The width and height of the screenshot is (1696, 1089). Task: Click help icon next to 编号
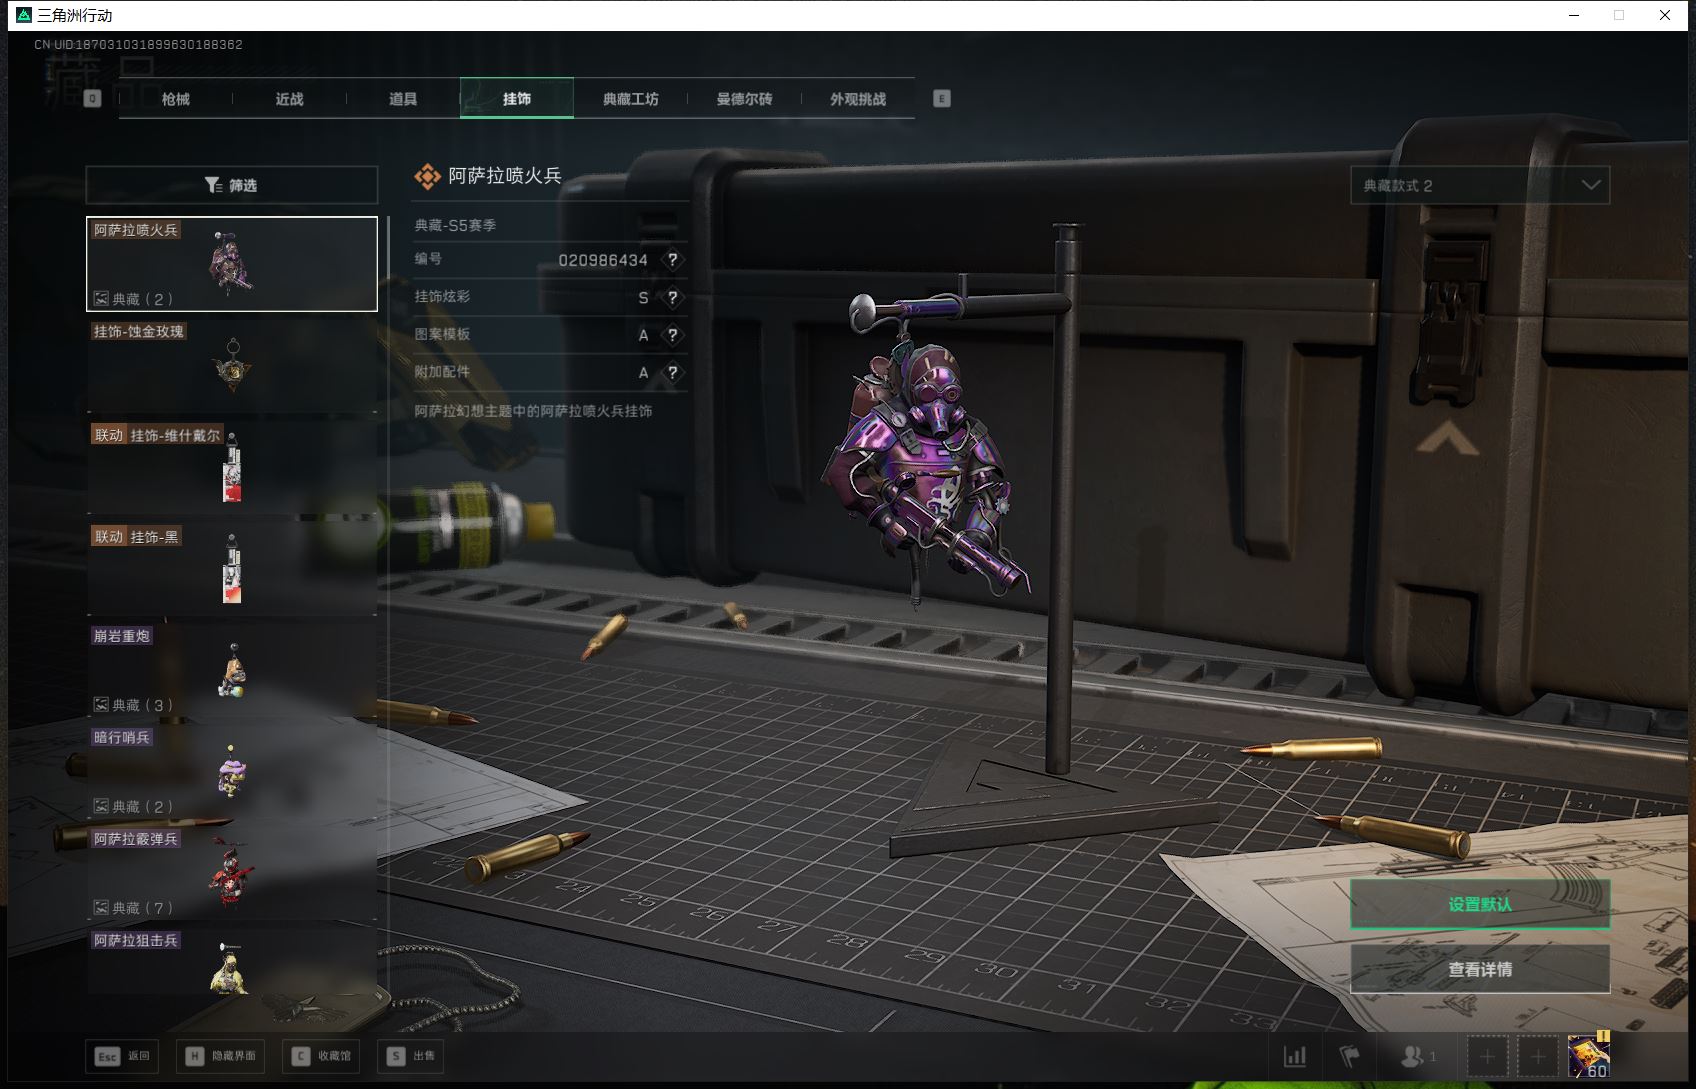673,260
